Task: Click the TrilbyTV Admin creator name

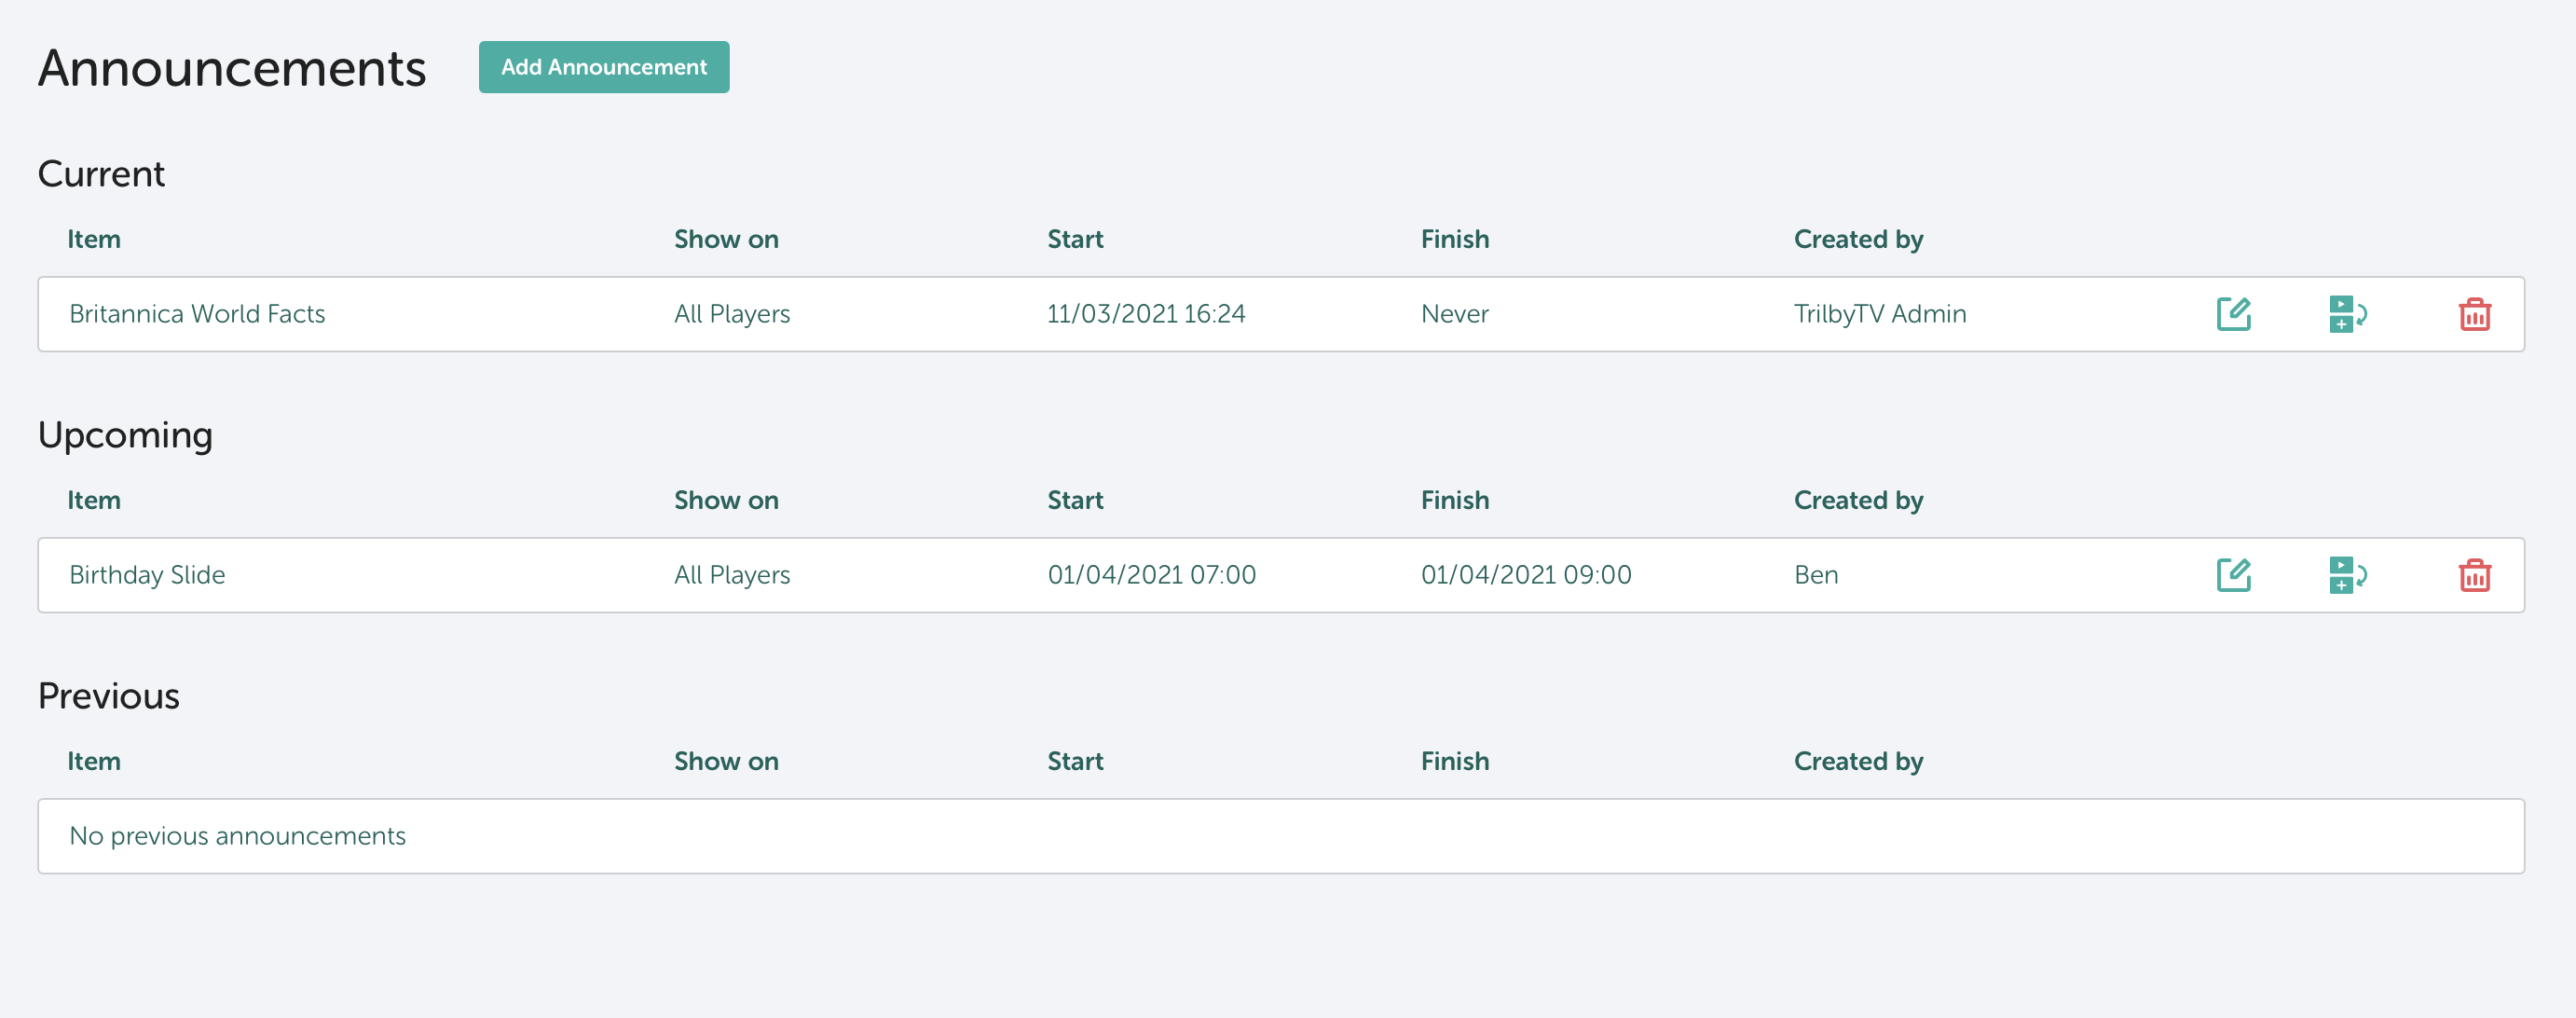Action: [x=1879, y=314]
